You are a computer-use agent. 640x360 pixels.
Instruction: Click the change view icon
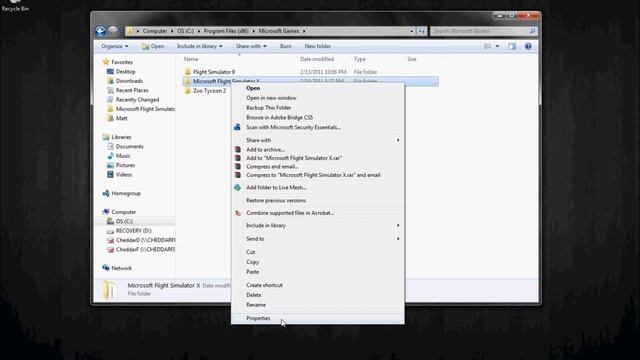tap(487, 46)
